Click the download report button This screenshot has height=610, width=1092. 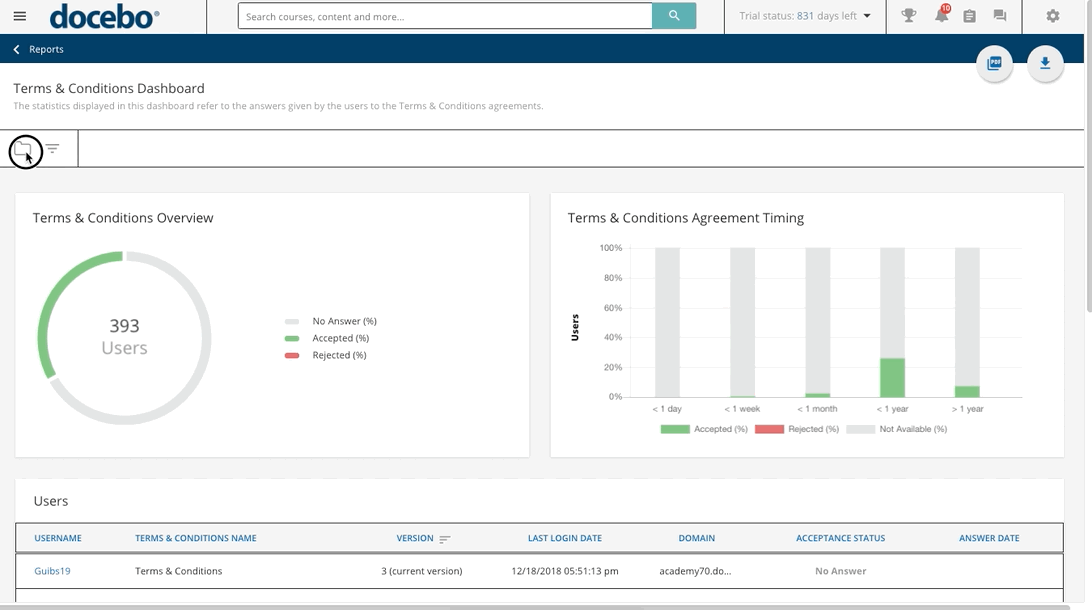coord(1045,63)
